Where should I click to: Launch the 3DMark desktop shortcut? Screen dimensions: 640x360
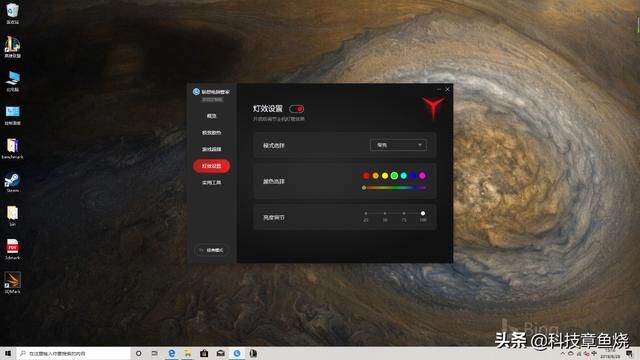coord(13,283)
